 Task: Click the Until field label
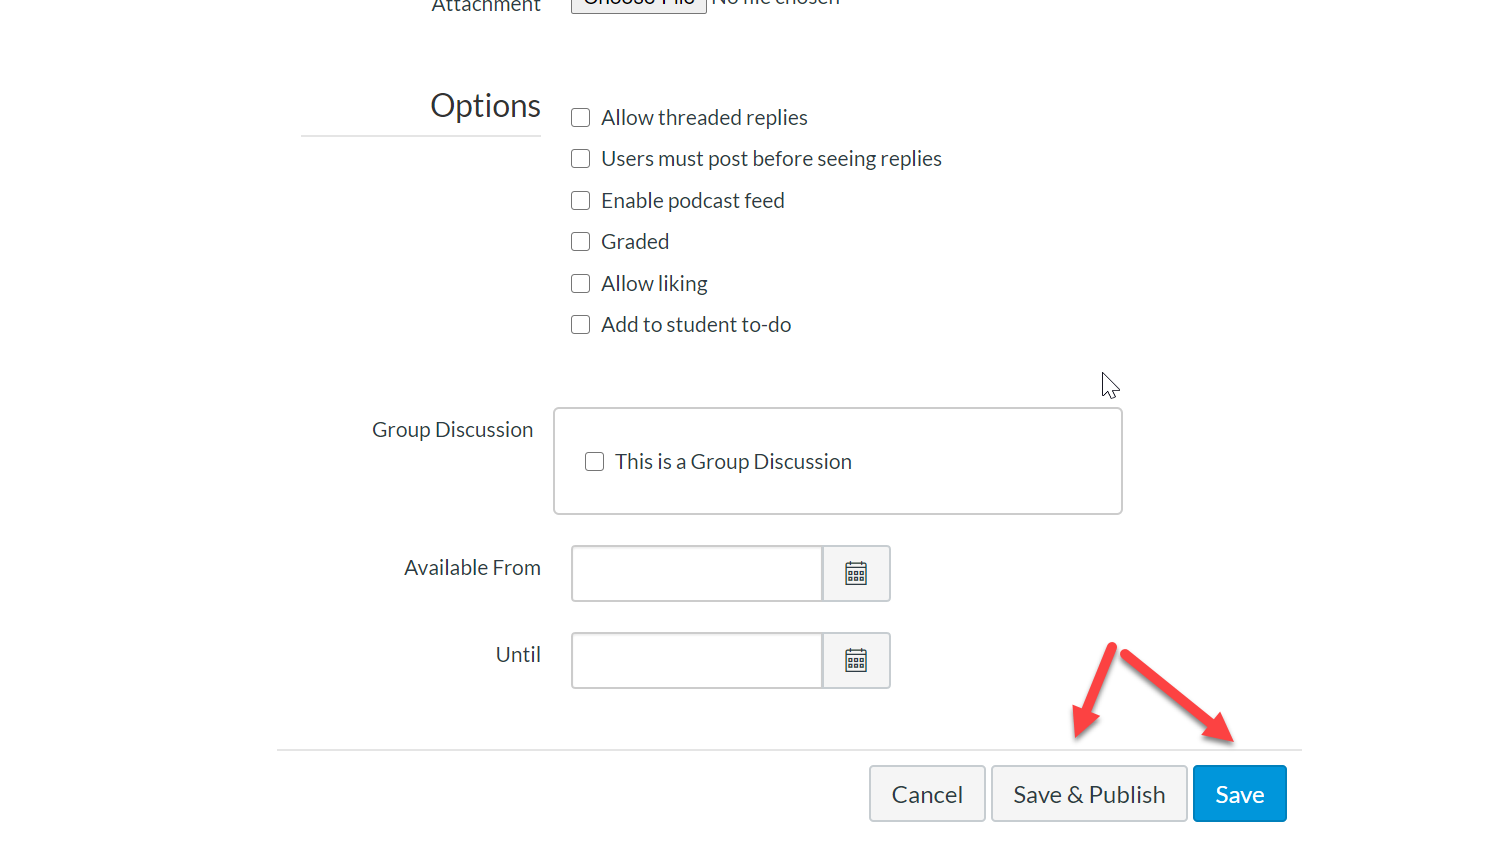point(518,655)
